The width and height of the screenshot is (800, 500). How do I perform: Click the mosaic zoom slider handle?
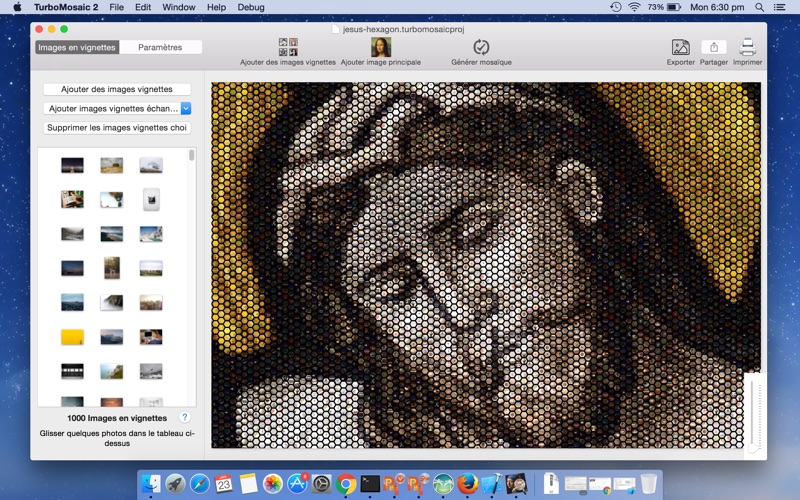pyautogui.click(x=754, y=448)
